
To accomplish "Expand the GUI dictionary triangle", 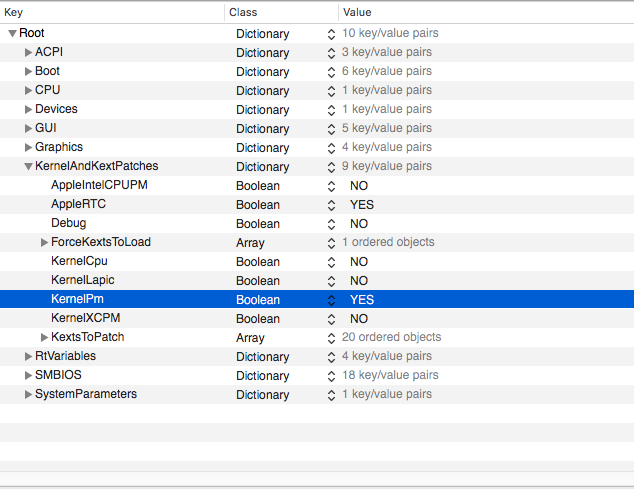I will 28,129.
